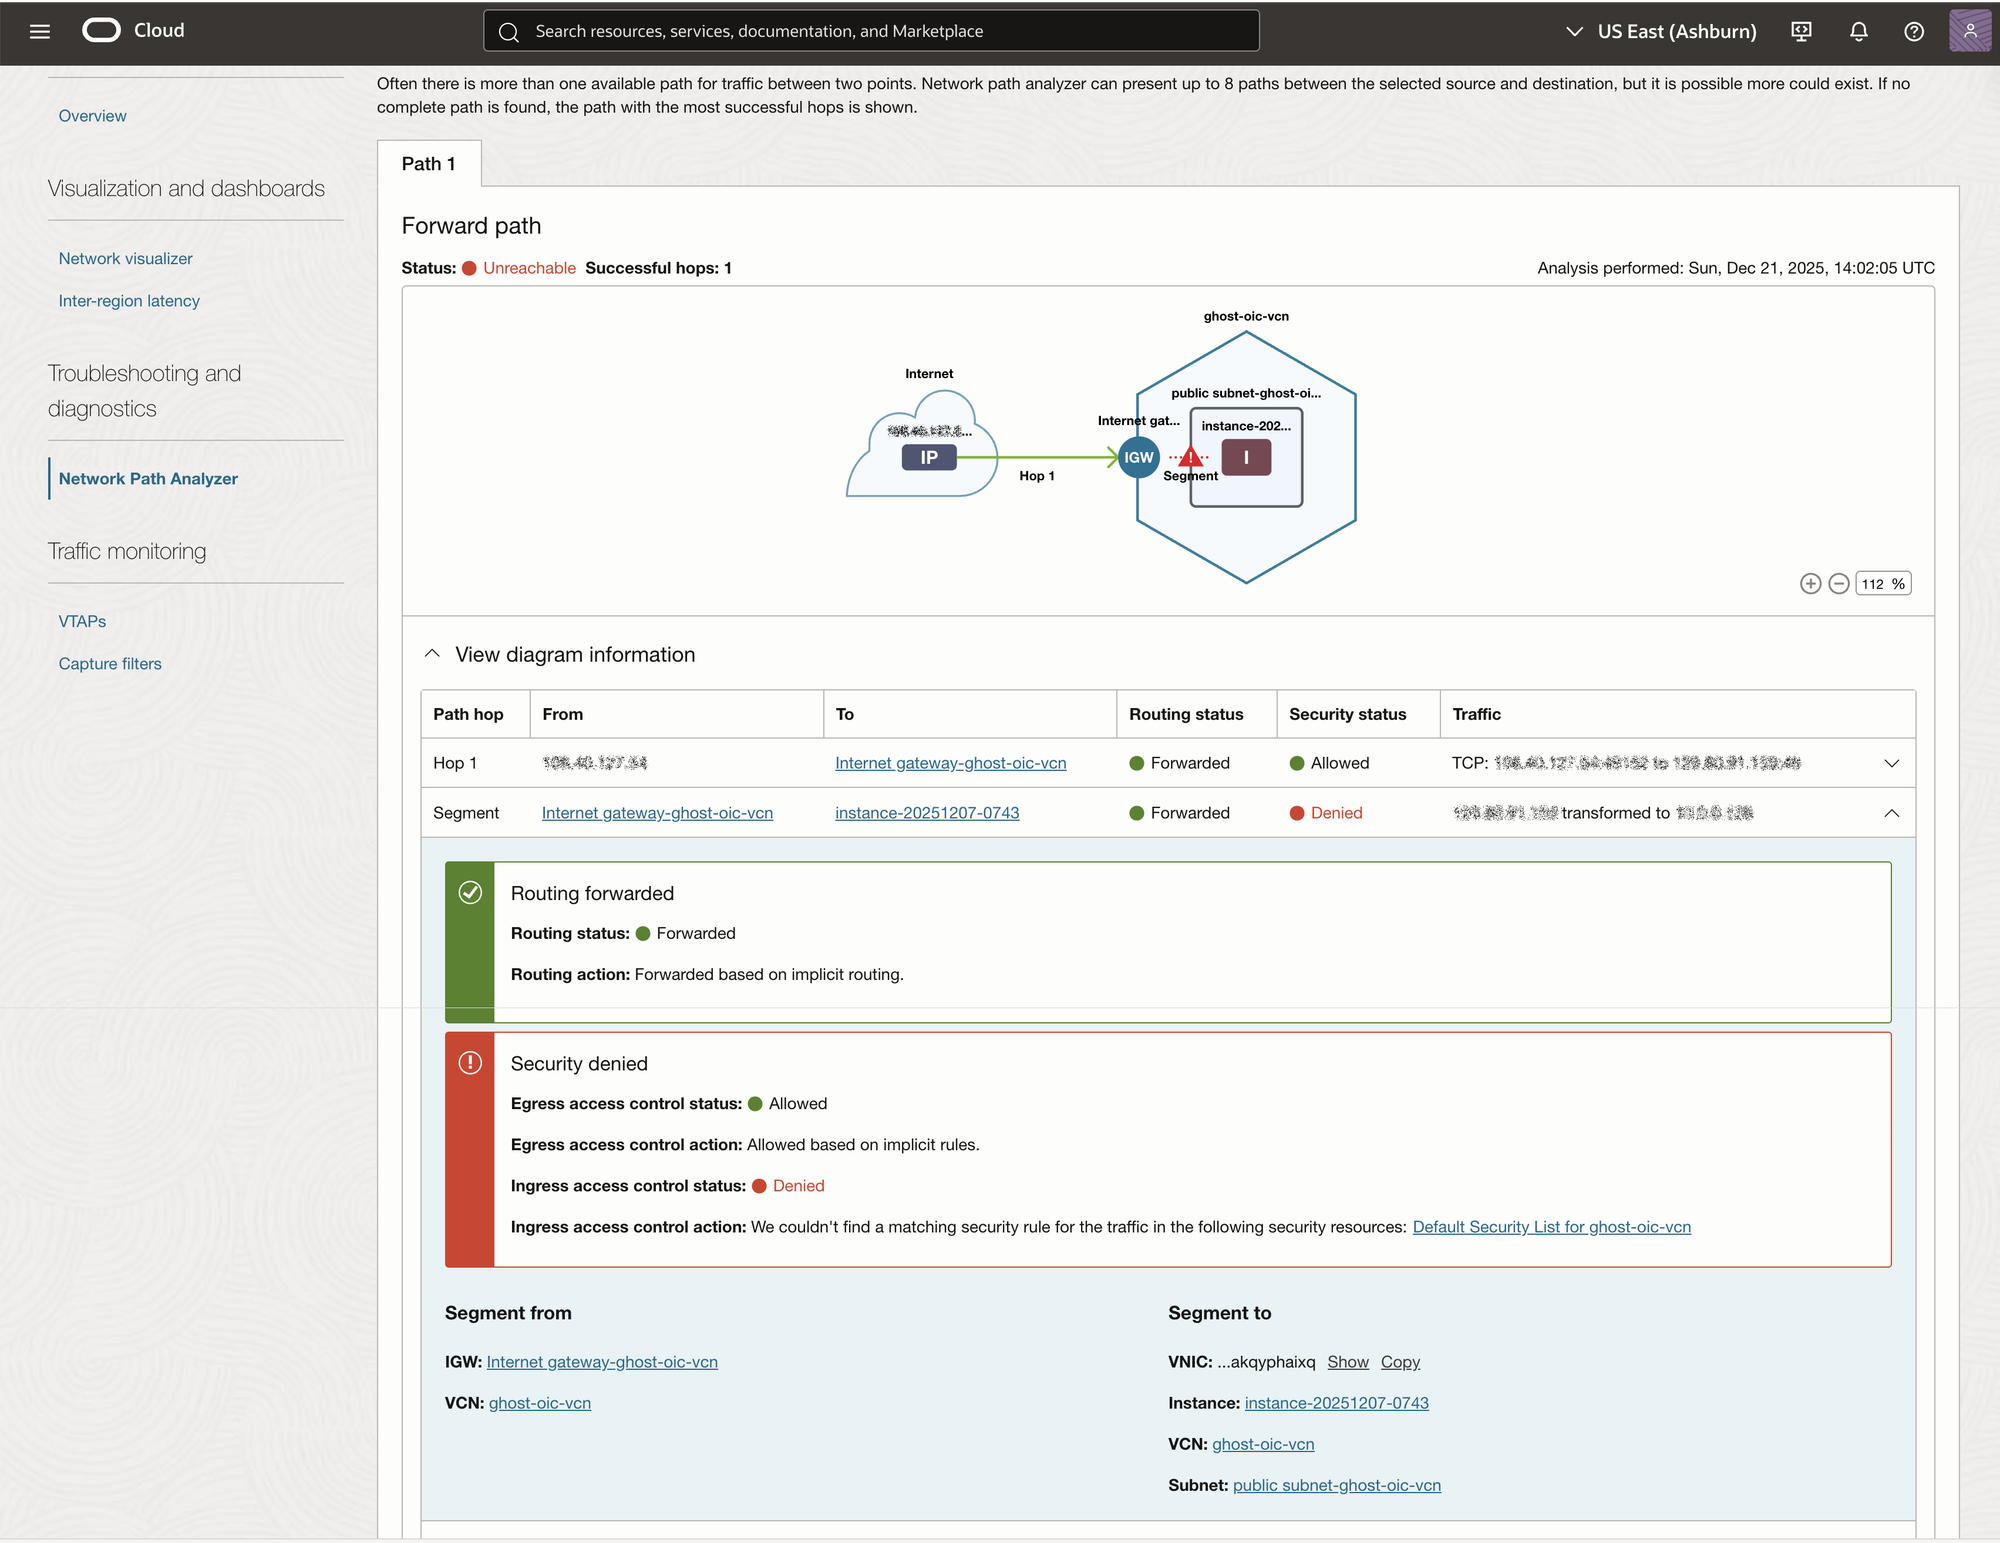This screenshot has height=1543, width=2000.
Task: Open the US East (Ashburn) region dropdown
Action: (1661, 31)
